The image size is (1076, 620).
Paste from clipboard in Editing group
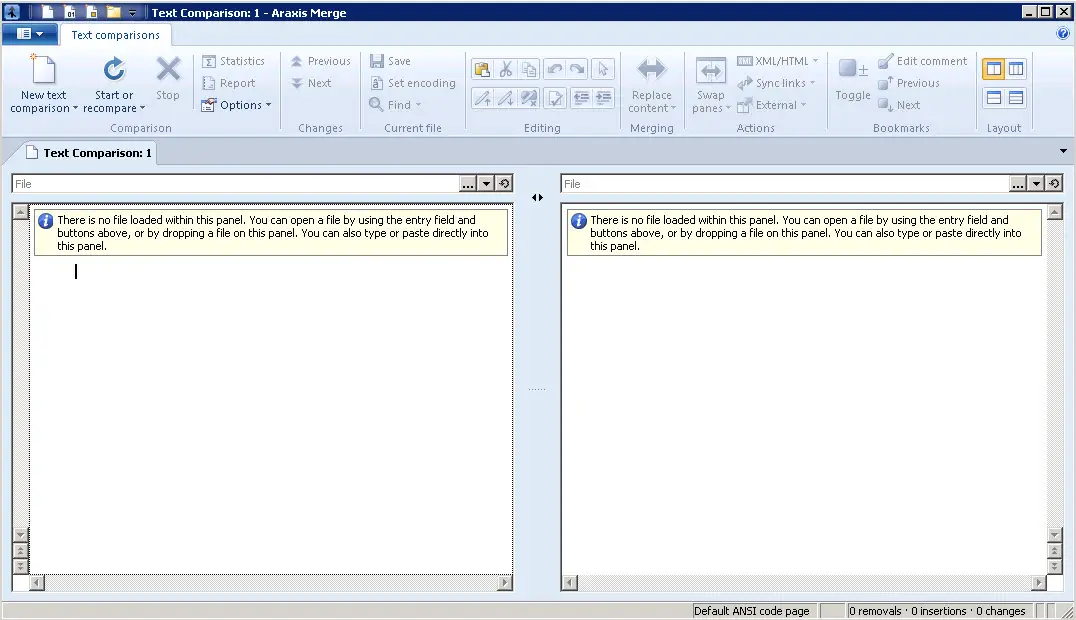(482, 69)
